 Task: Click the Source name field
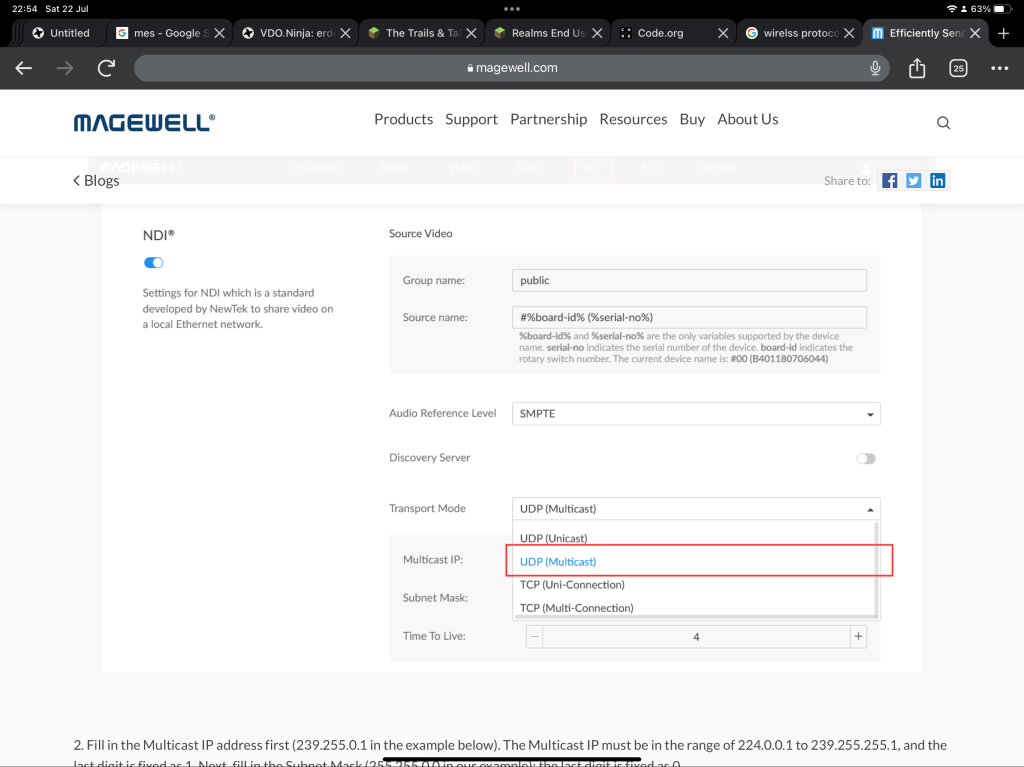click(x=689, y=318)
